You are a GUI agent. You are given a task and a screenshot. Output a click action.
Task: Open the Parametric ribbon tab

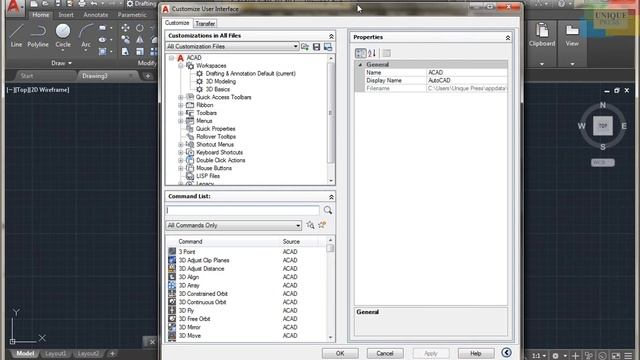click(132, 15)
